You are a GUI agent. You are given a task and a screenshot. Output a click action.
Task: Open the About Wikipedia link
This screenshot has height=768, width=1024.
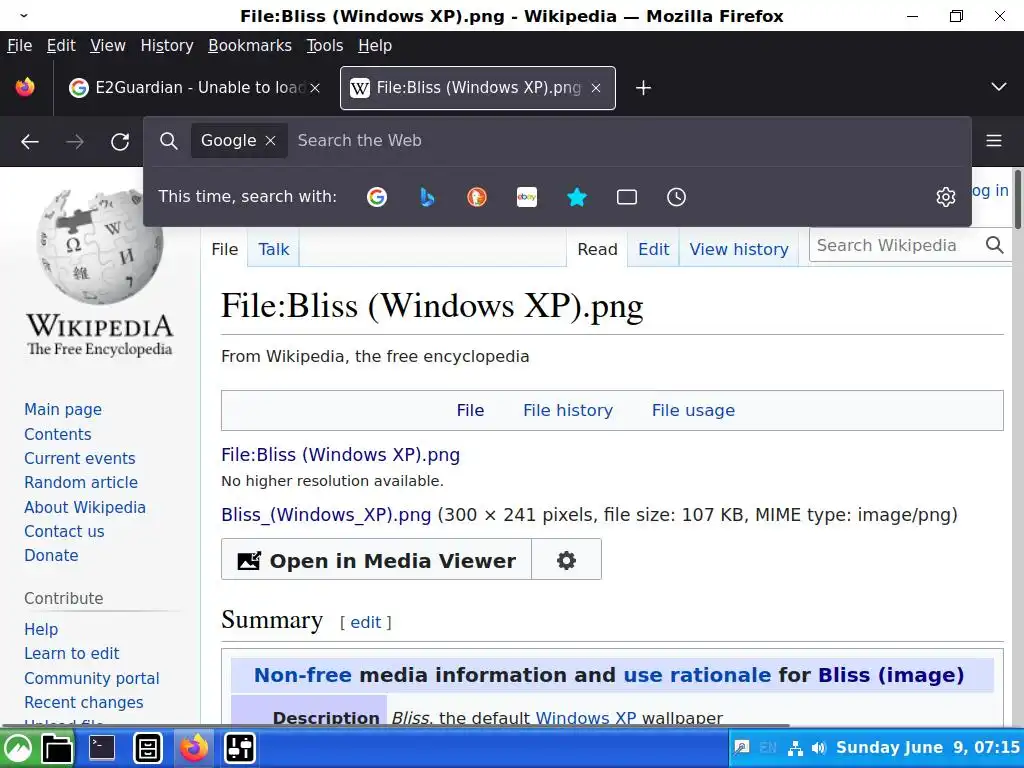[85, 507]
